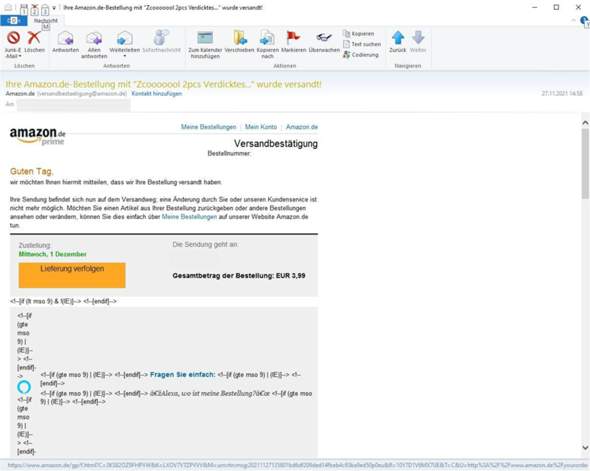
Task: Open the Mein Konto link
Action: point(261,127)
